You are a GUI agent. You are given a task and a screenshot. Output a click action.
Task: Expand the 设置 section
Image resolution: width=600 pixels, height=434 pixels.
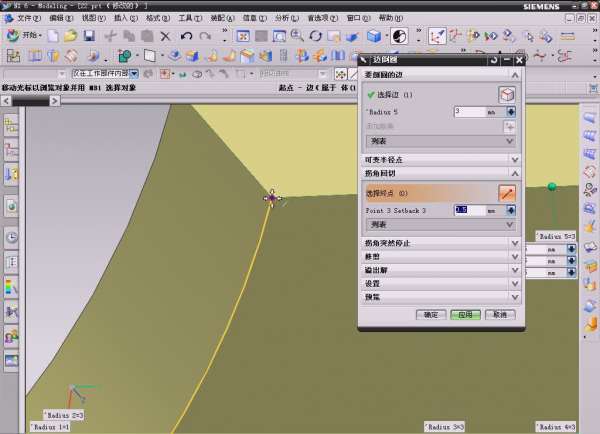(x=515, y=284)
